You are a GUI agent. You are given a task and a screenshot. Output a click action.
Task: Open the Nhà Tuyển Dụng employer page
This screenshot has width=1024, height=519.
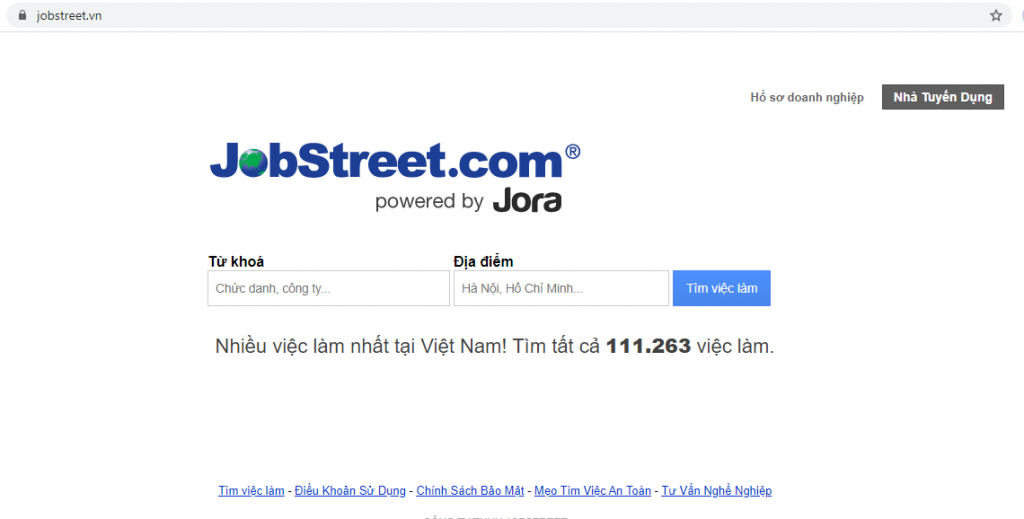(x=942, y=97)
